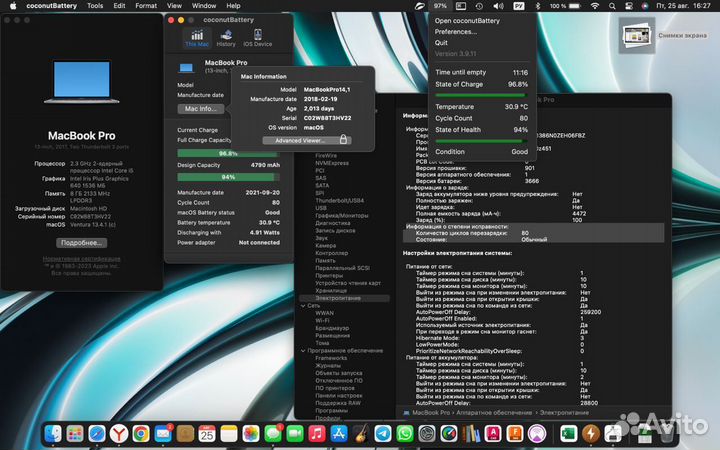Open Finder from the Dock
The image size is (720, 450).
pos(53,433)
